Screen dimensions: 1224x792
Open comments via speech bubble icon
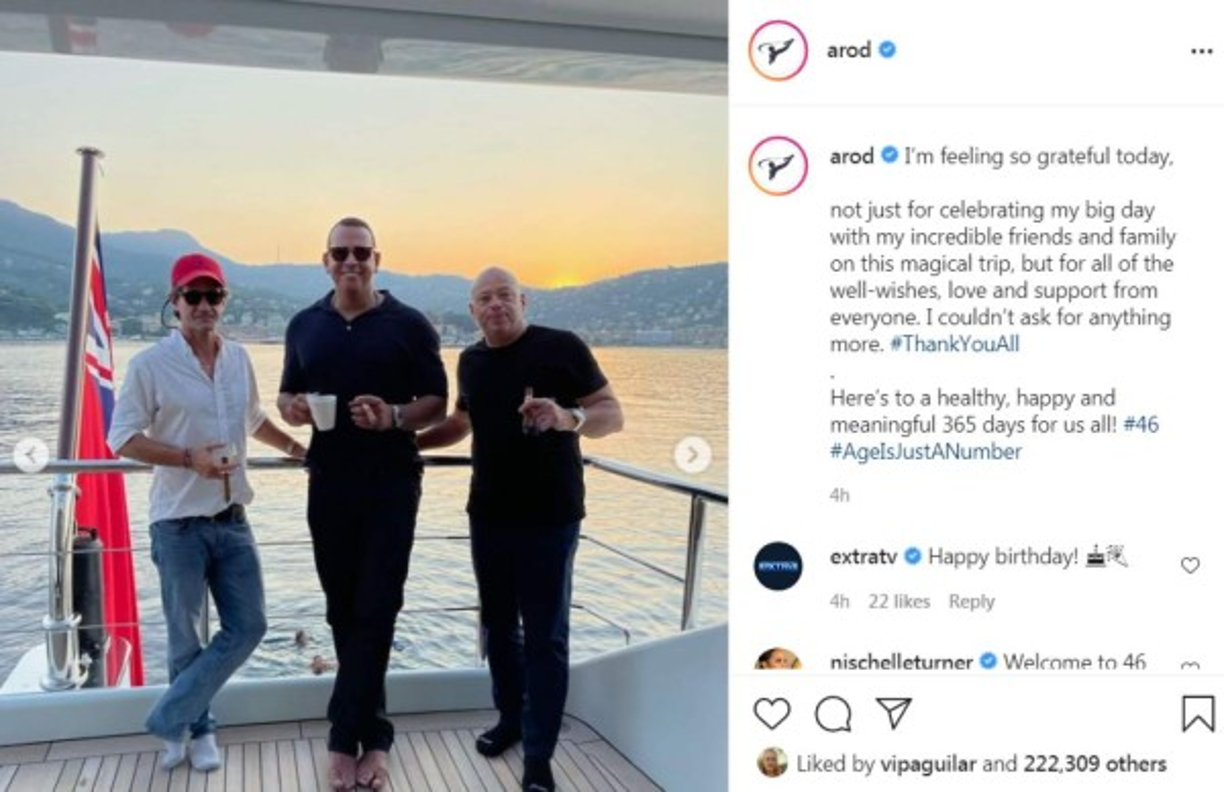[x=833, y=713]
